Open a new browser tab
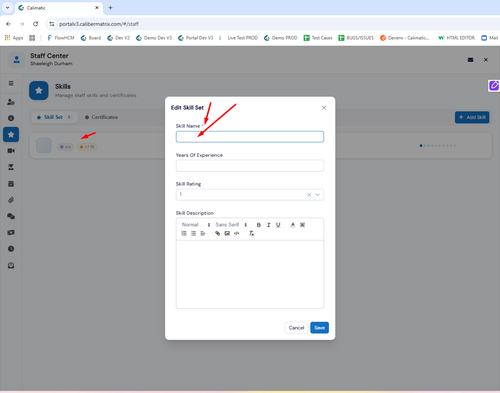This screenshot has height=393, width=500. pyautogui.click(x=110, y=8)
